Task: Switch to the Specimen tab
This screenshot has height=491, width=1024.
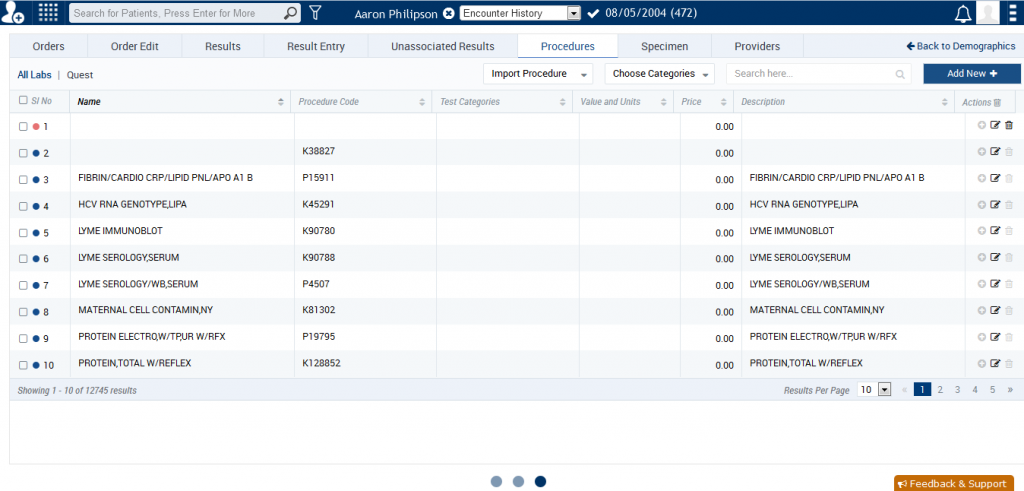Action: pyautogui.click(x=664, y=46)
